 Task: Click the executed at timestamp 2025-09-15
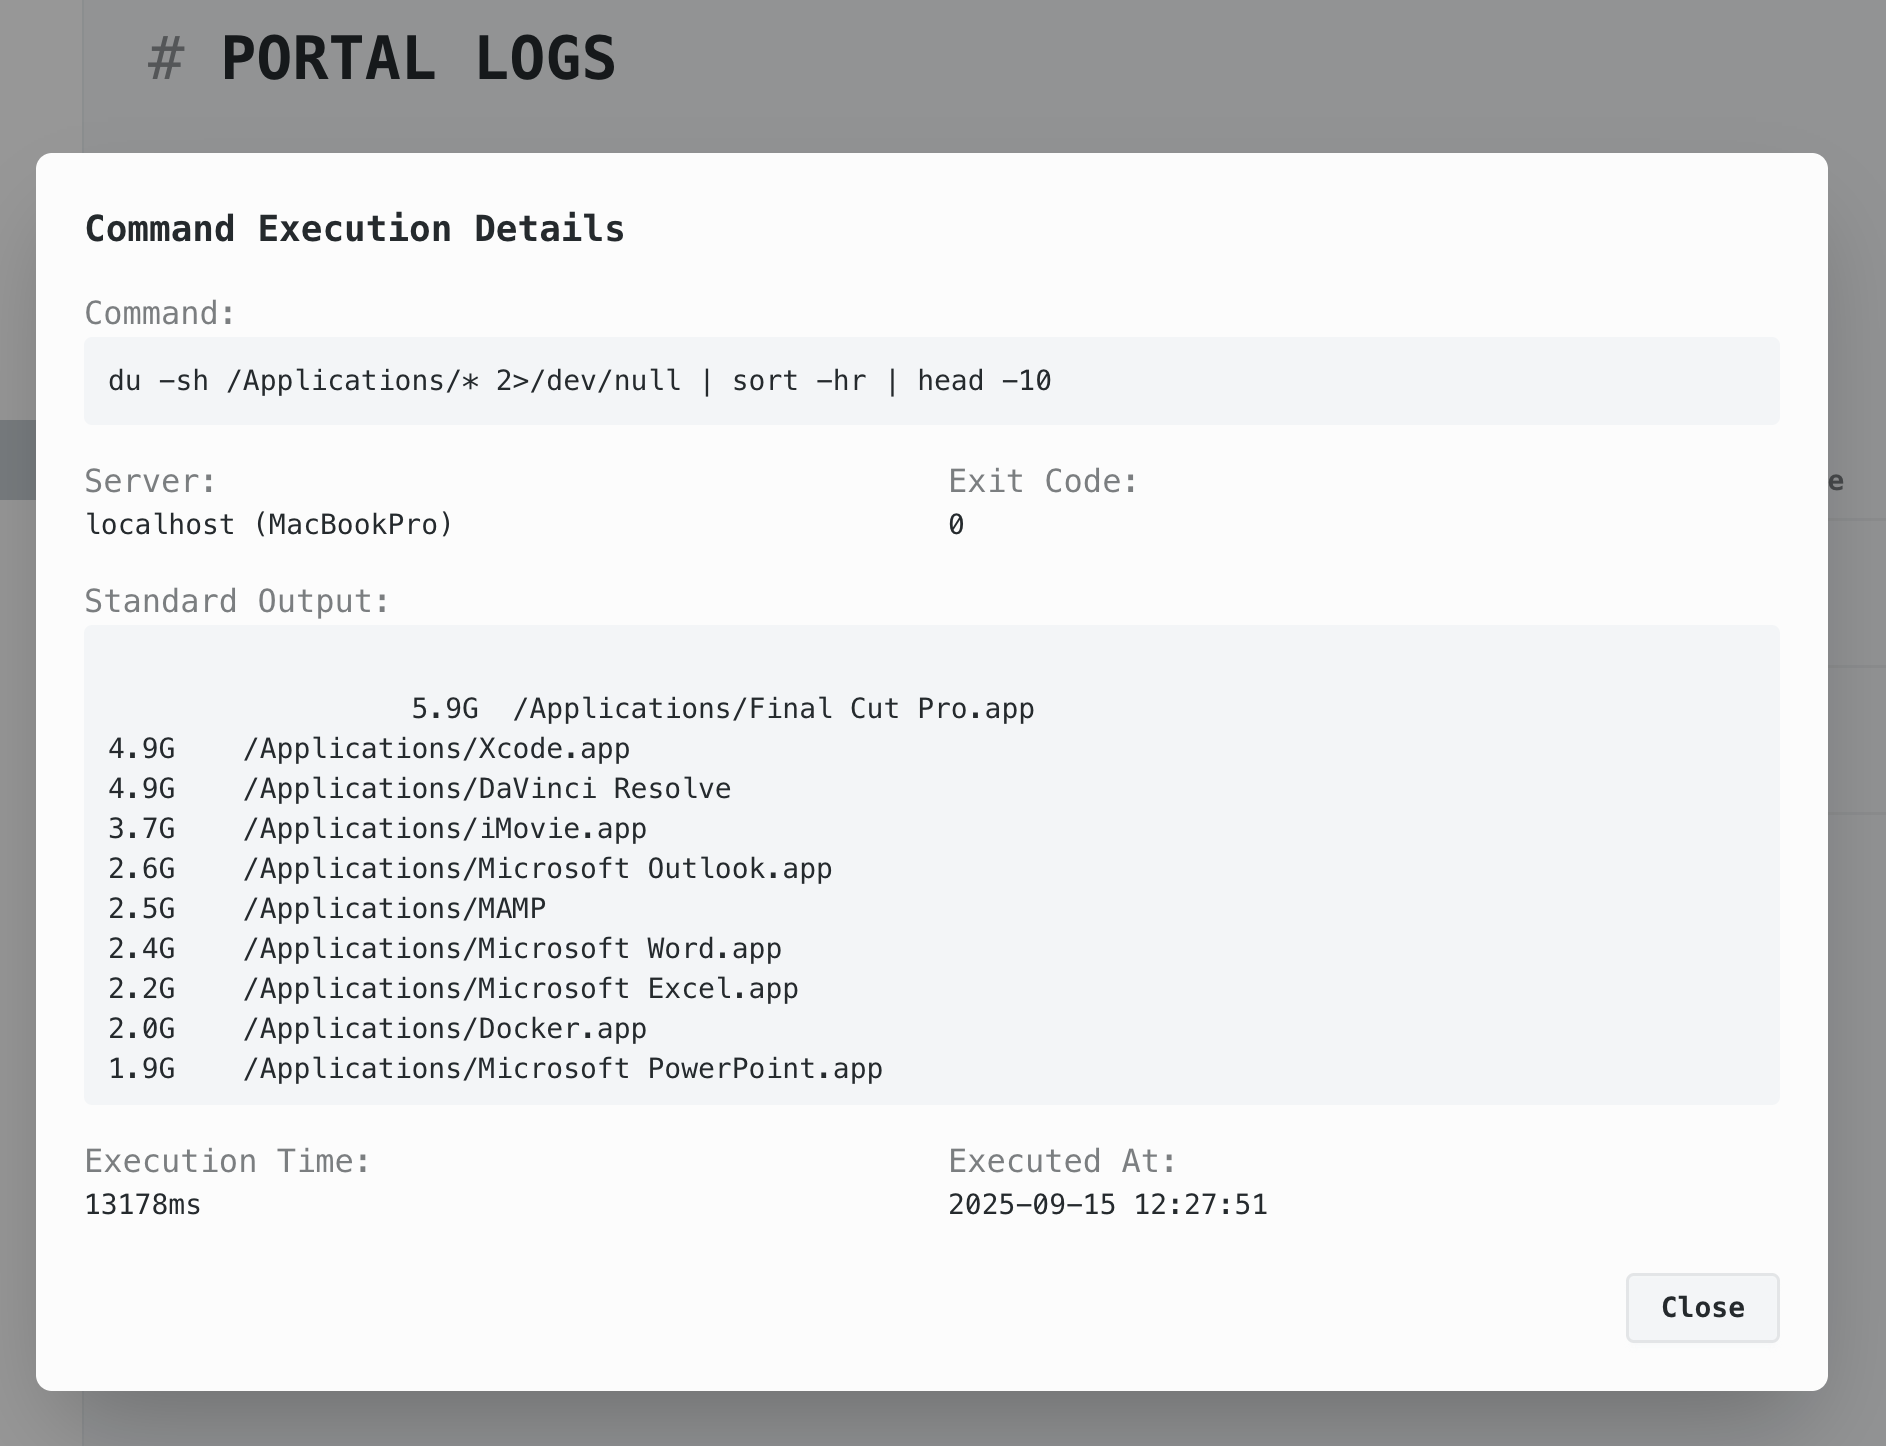click(x=1107, y=1205)
